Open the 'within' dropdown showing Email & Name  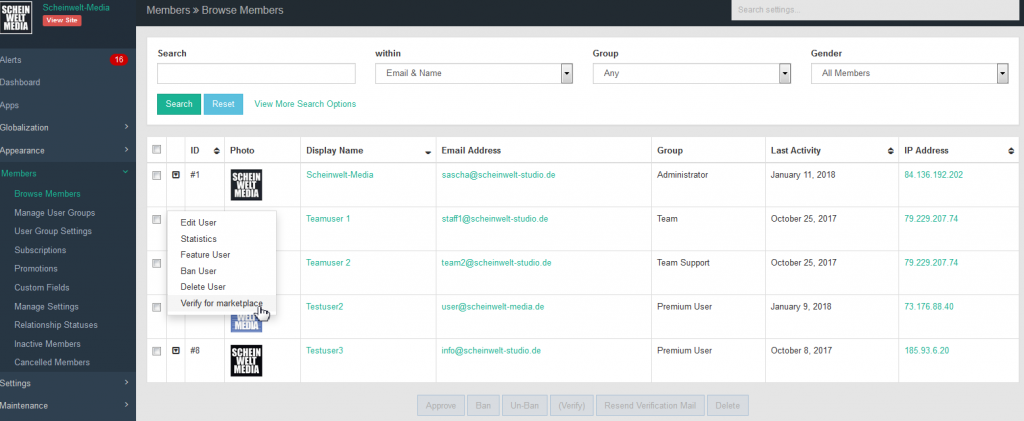[x=474, y=73]
